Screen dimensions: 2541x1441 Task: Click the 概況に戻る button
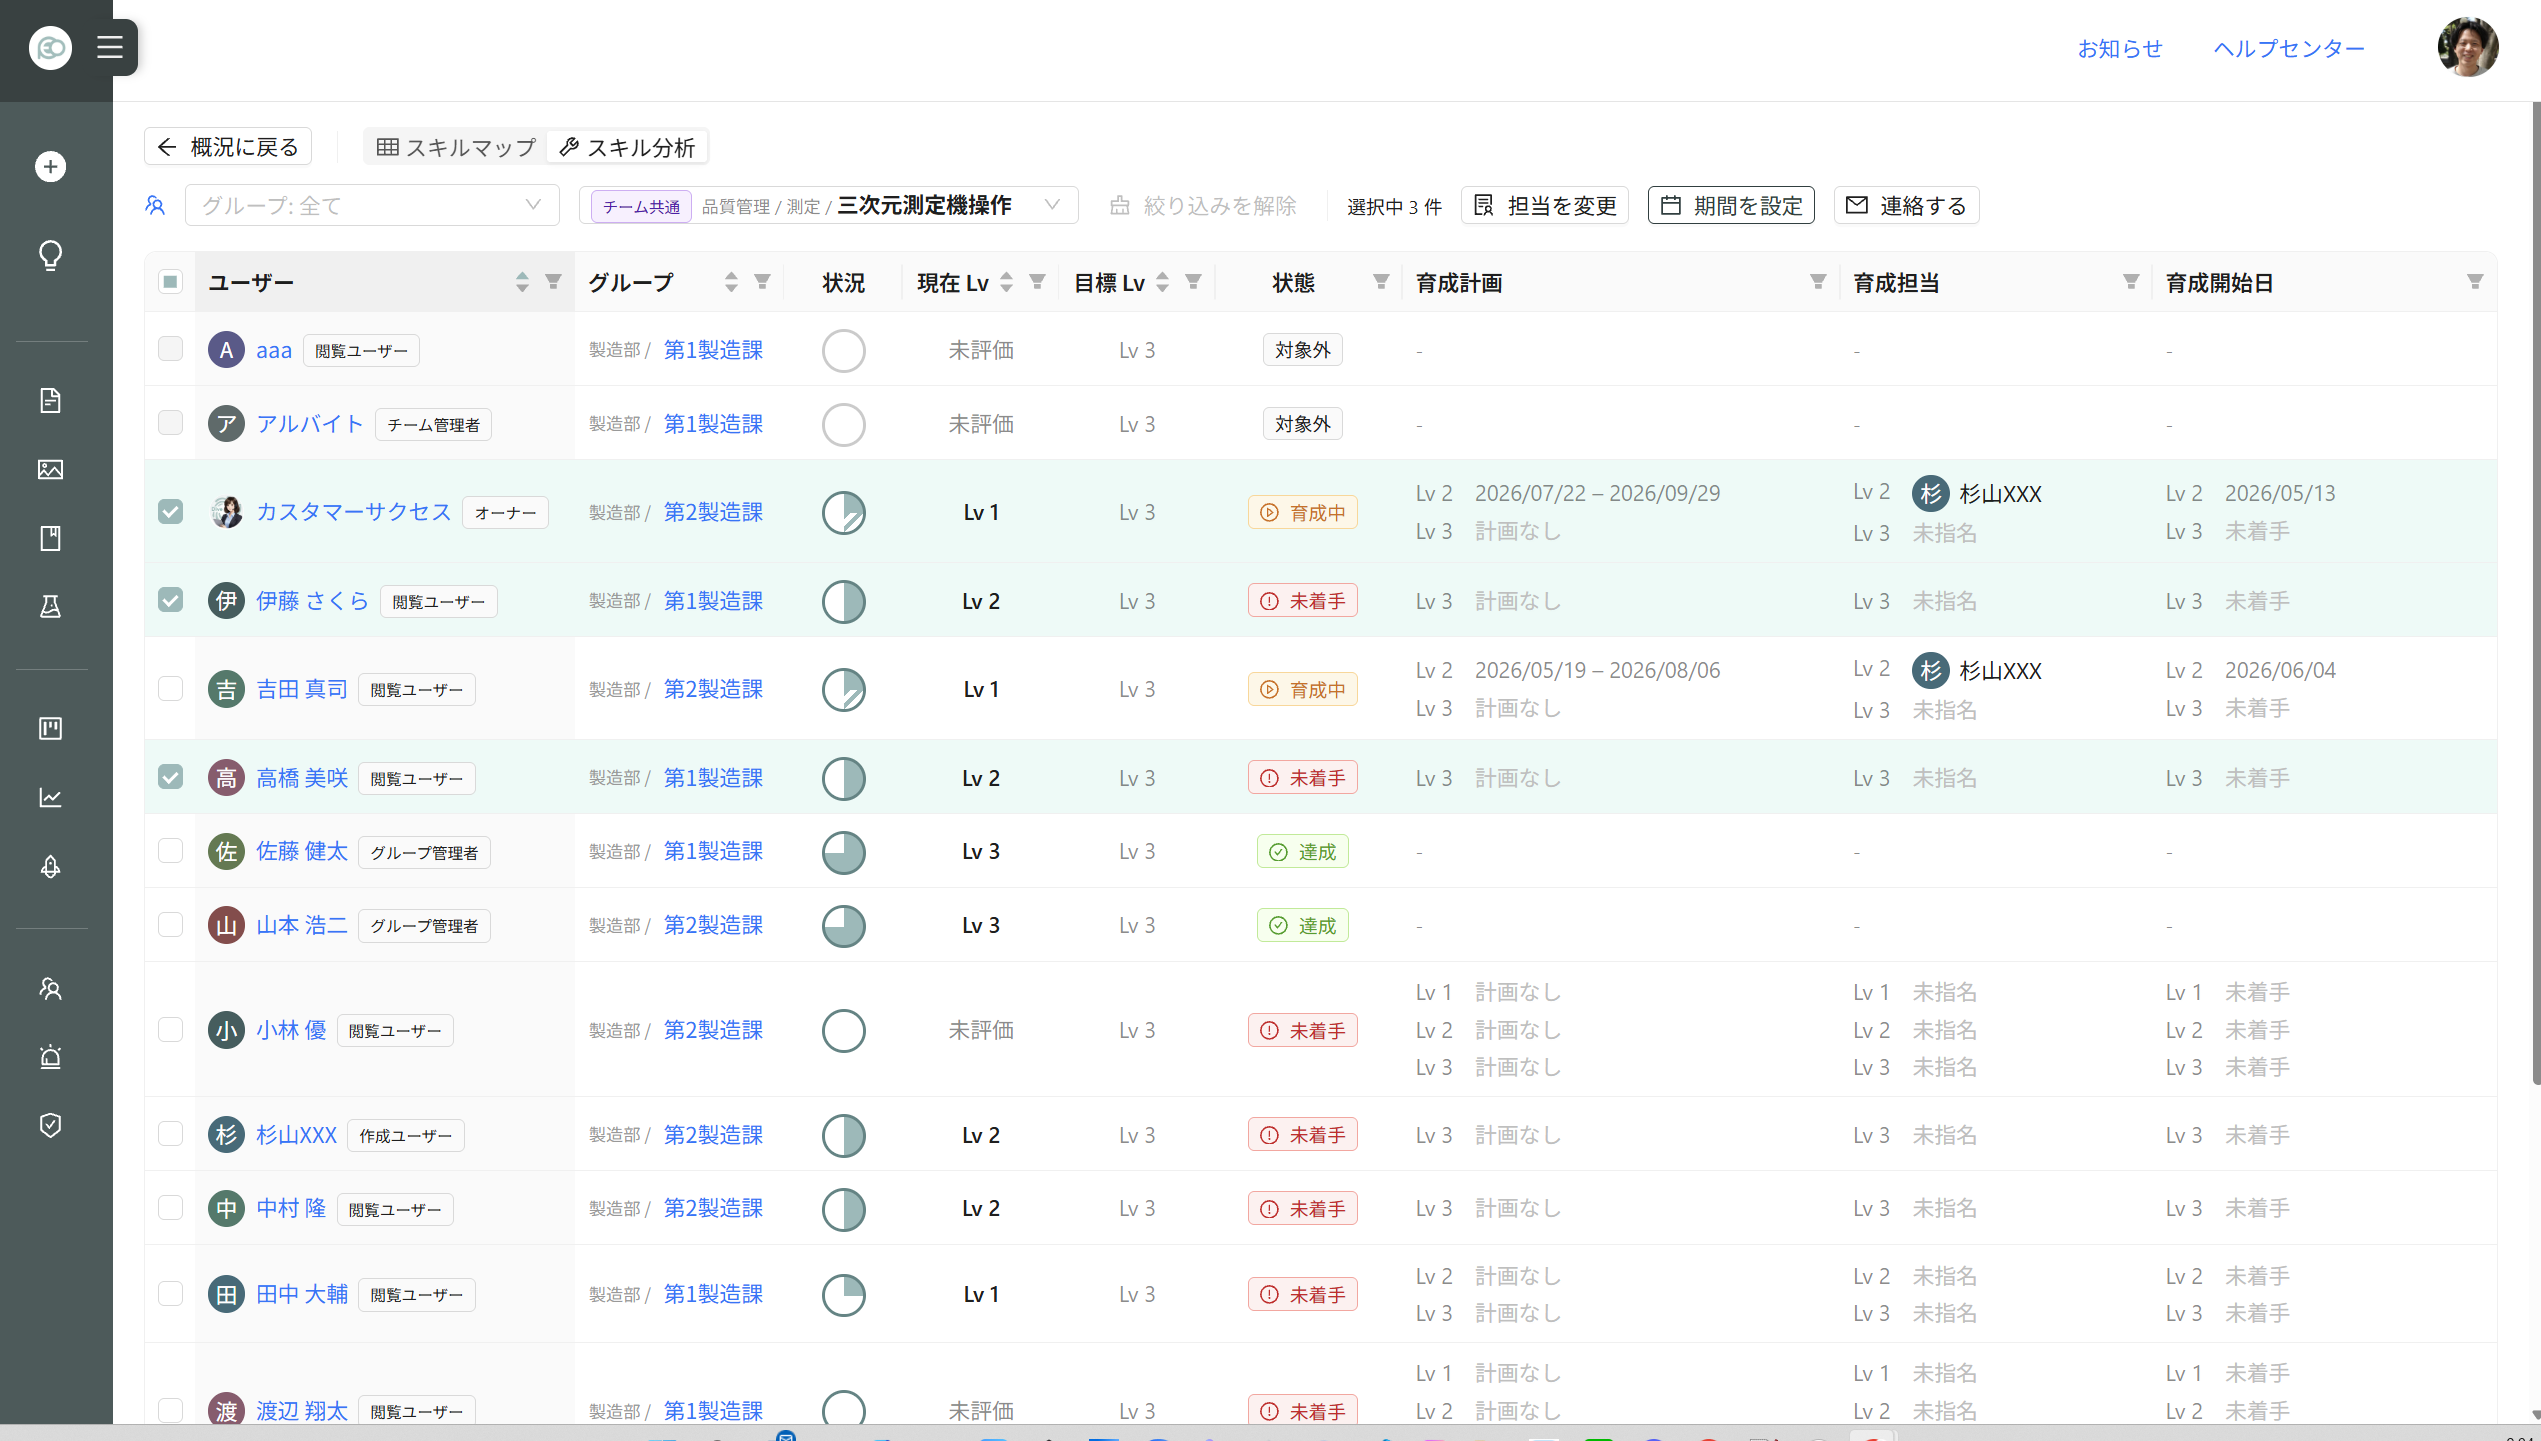click(228, 147)
